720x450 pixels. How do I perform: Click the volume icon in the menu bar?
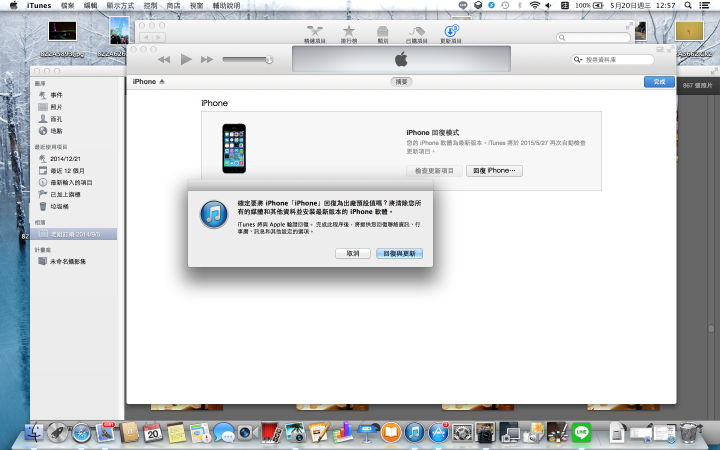pos(548,6)
